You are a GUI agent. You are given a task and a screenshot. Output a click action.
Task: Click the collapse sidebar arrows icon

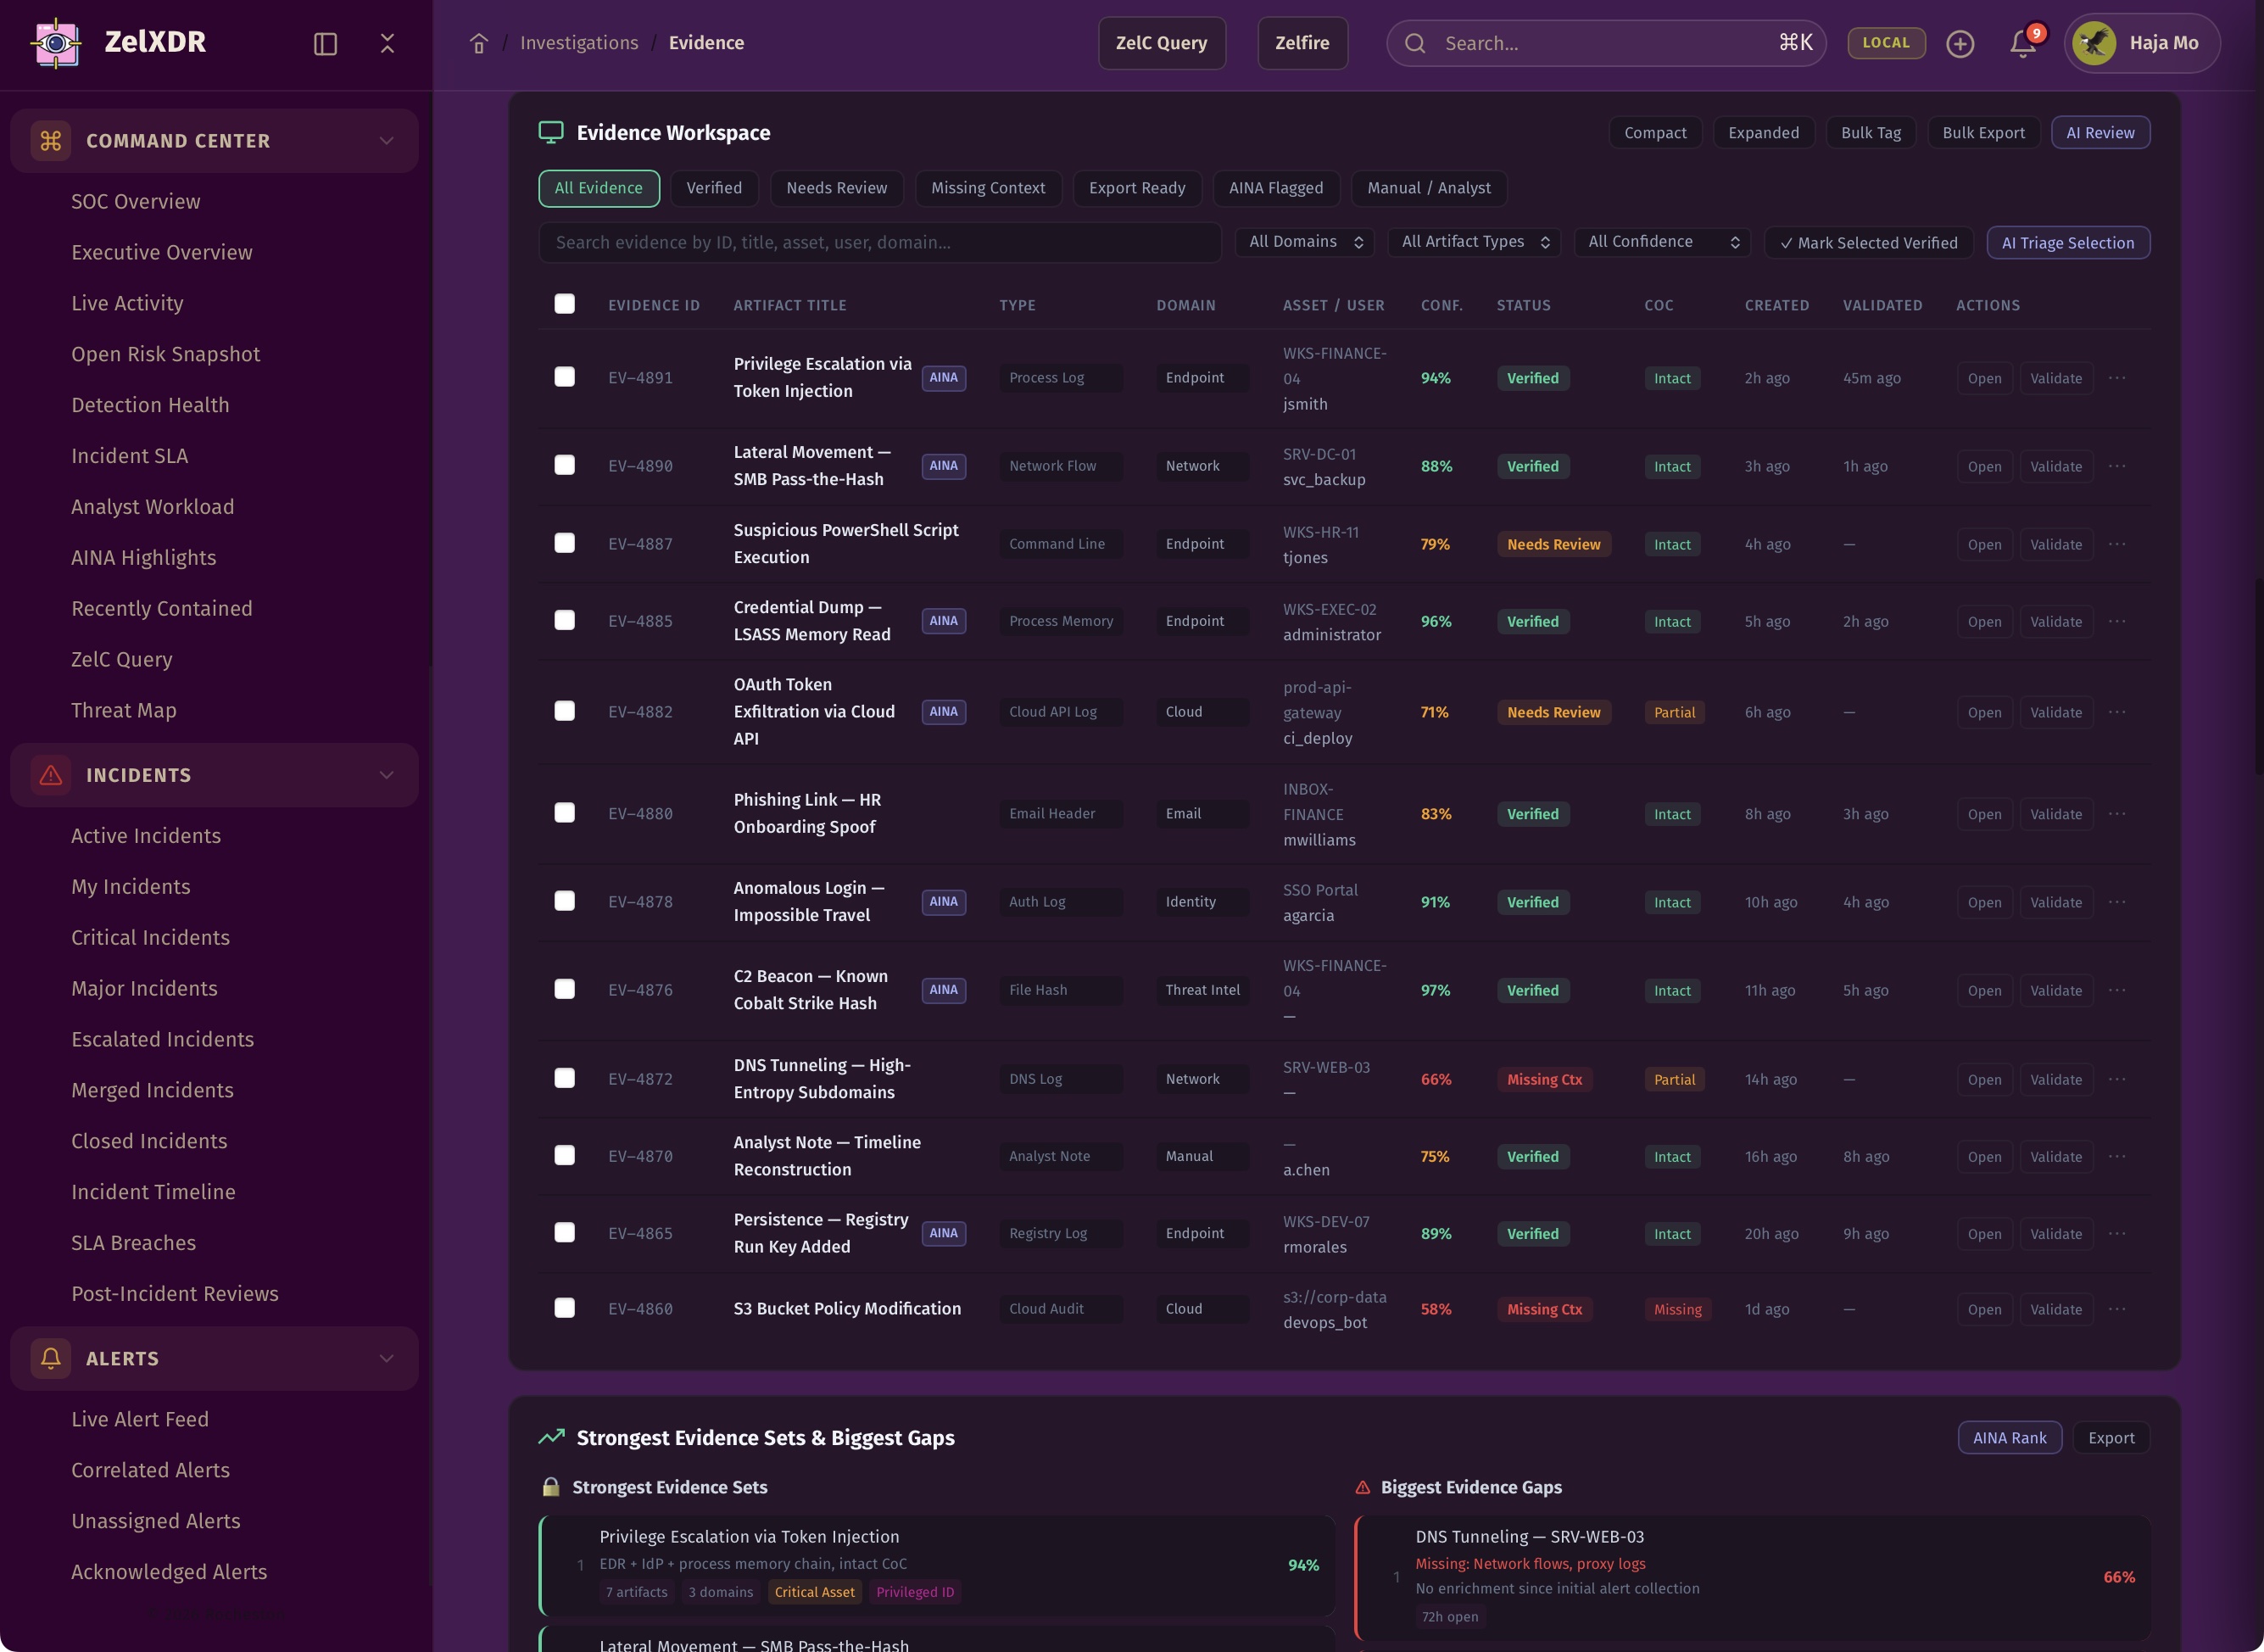click(x=387, y=43)
